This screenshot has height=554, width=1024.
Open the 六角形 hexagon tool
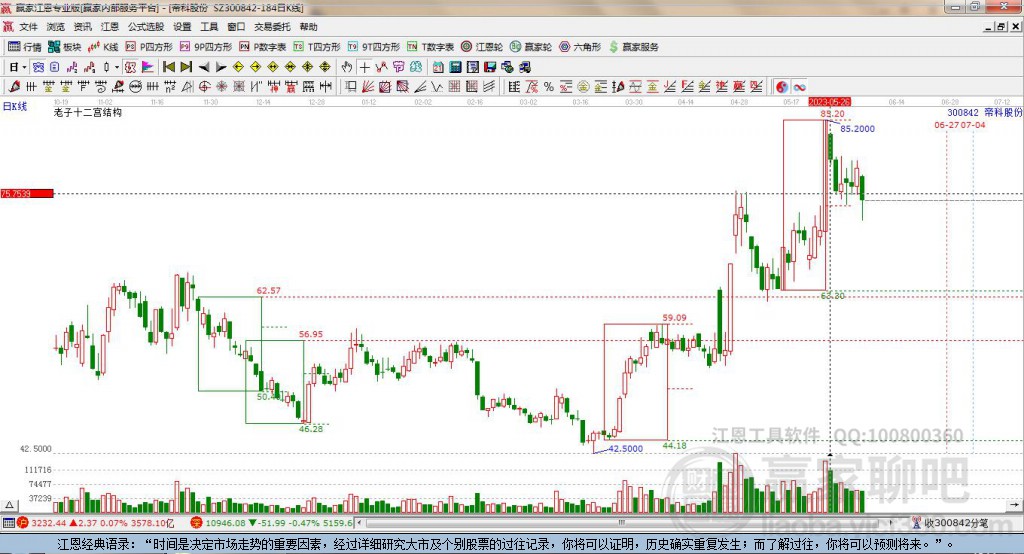580,47
